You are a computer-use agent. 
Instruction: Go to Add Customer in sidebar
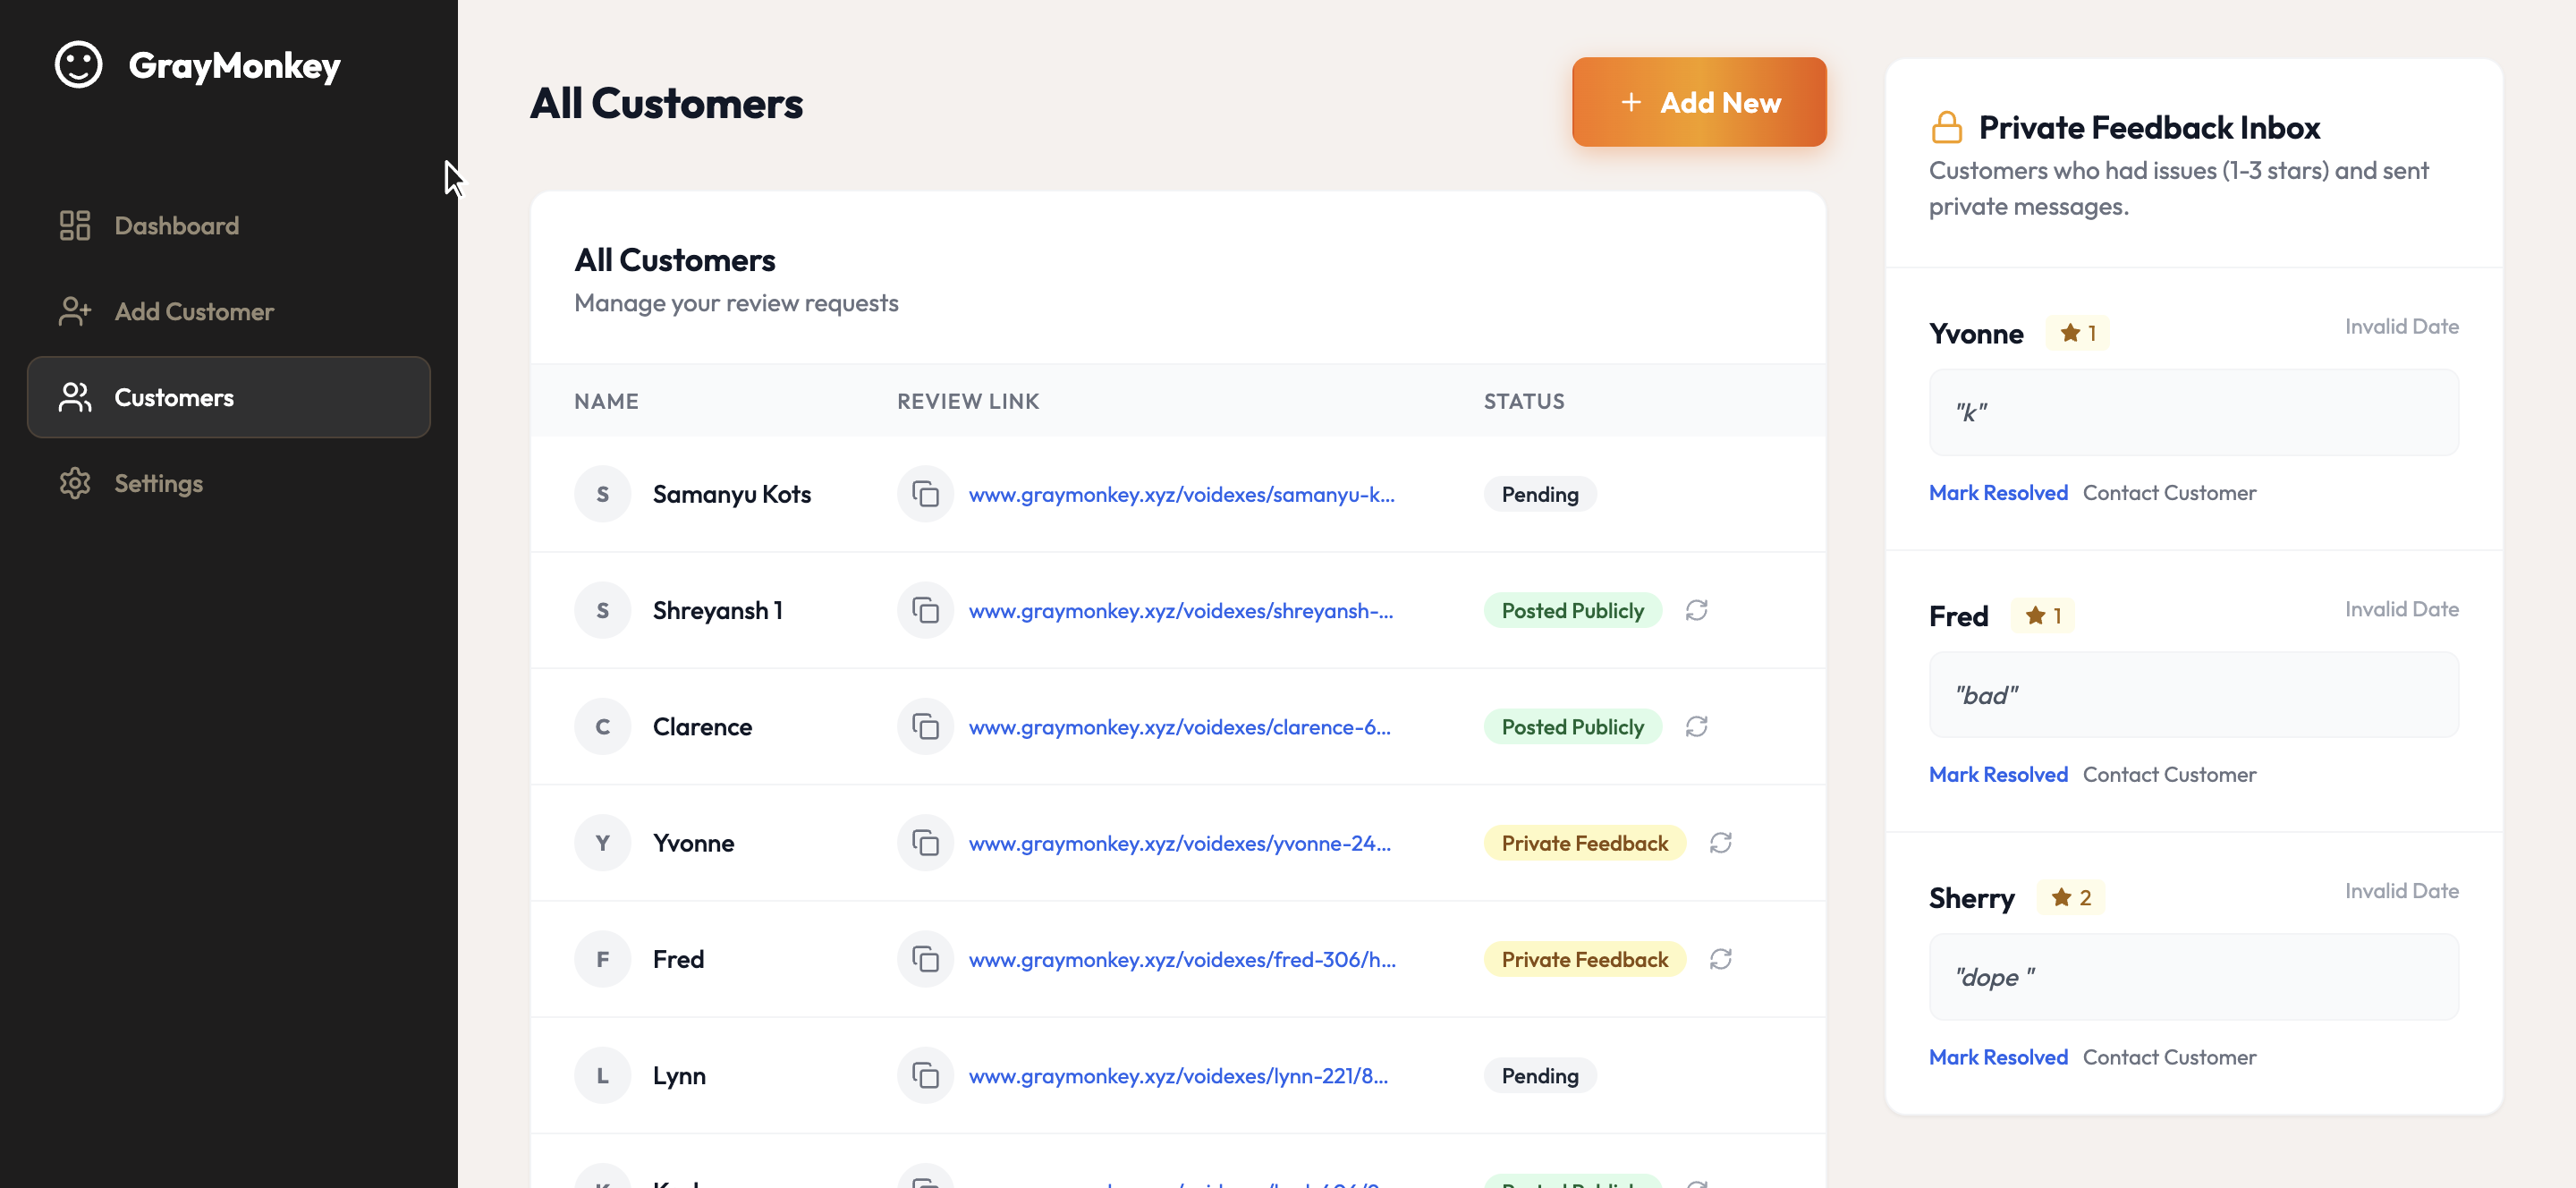[193, 312]
